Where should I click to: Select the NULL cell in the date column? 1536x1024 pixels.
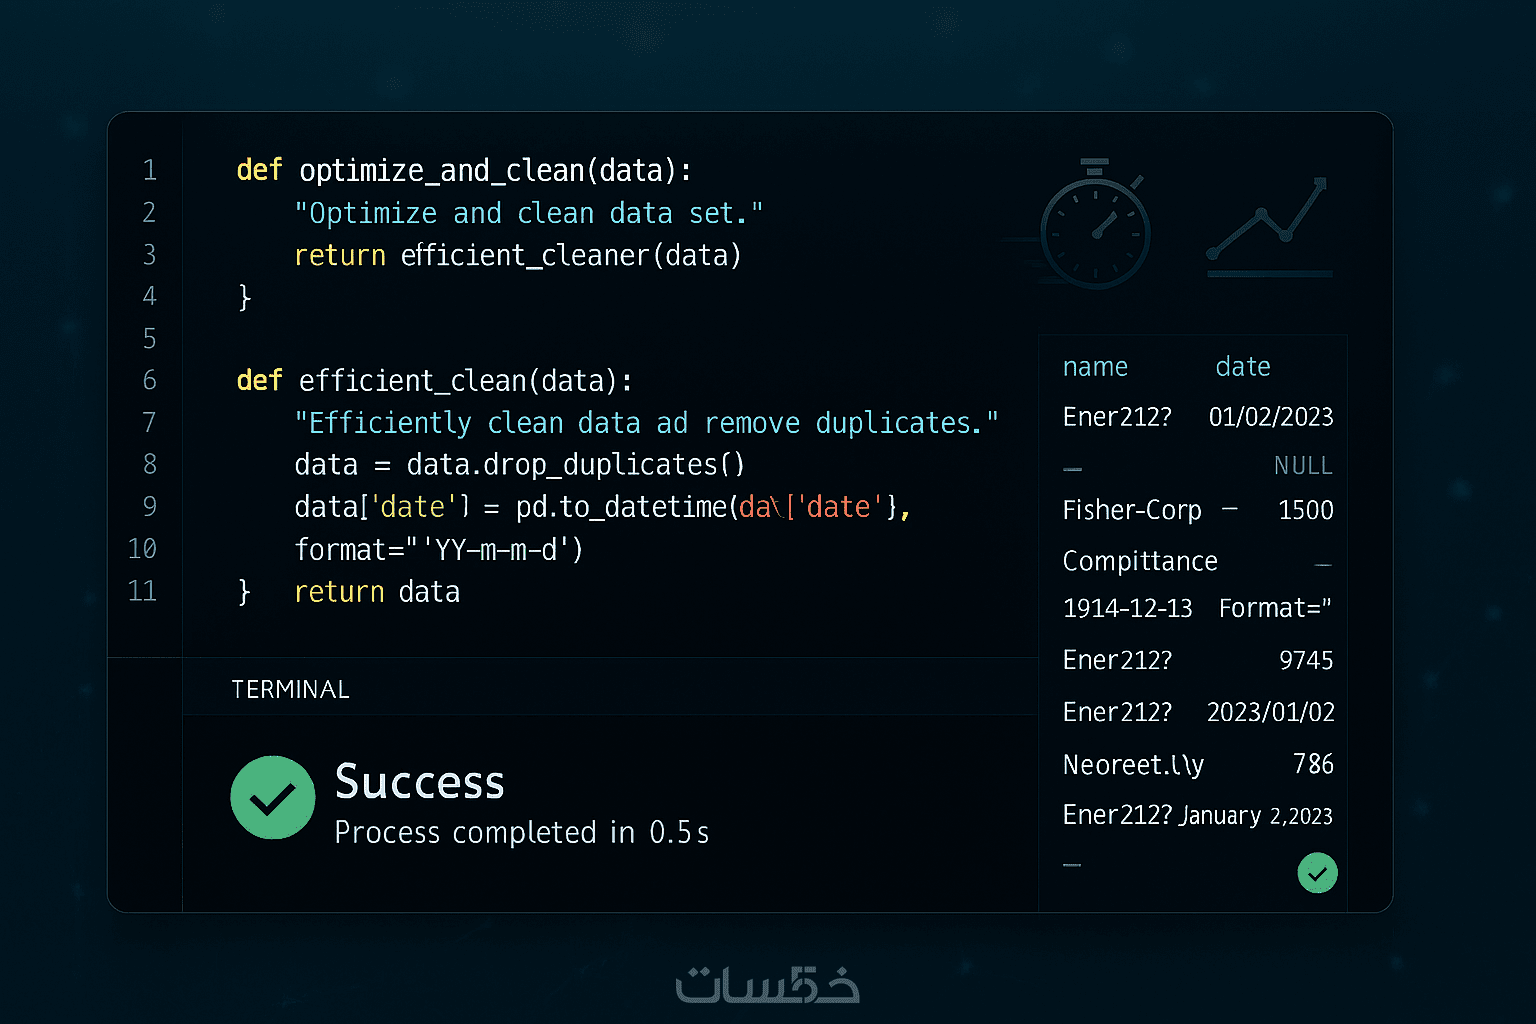[x=1302, y=466]
